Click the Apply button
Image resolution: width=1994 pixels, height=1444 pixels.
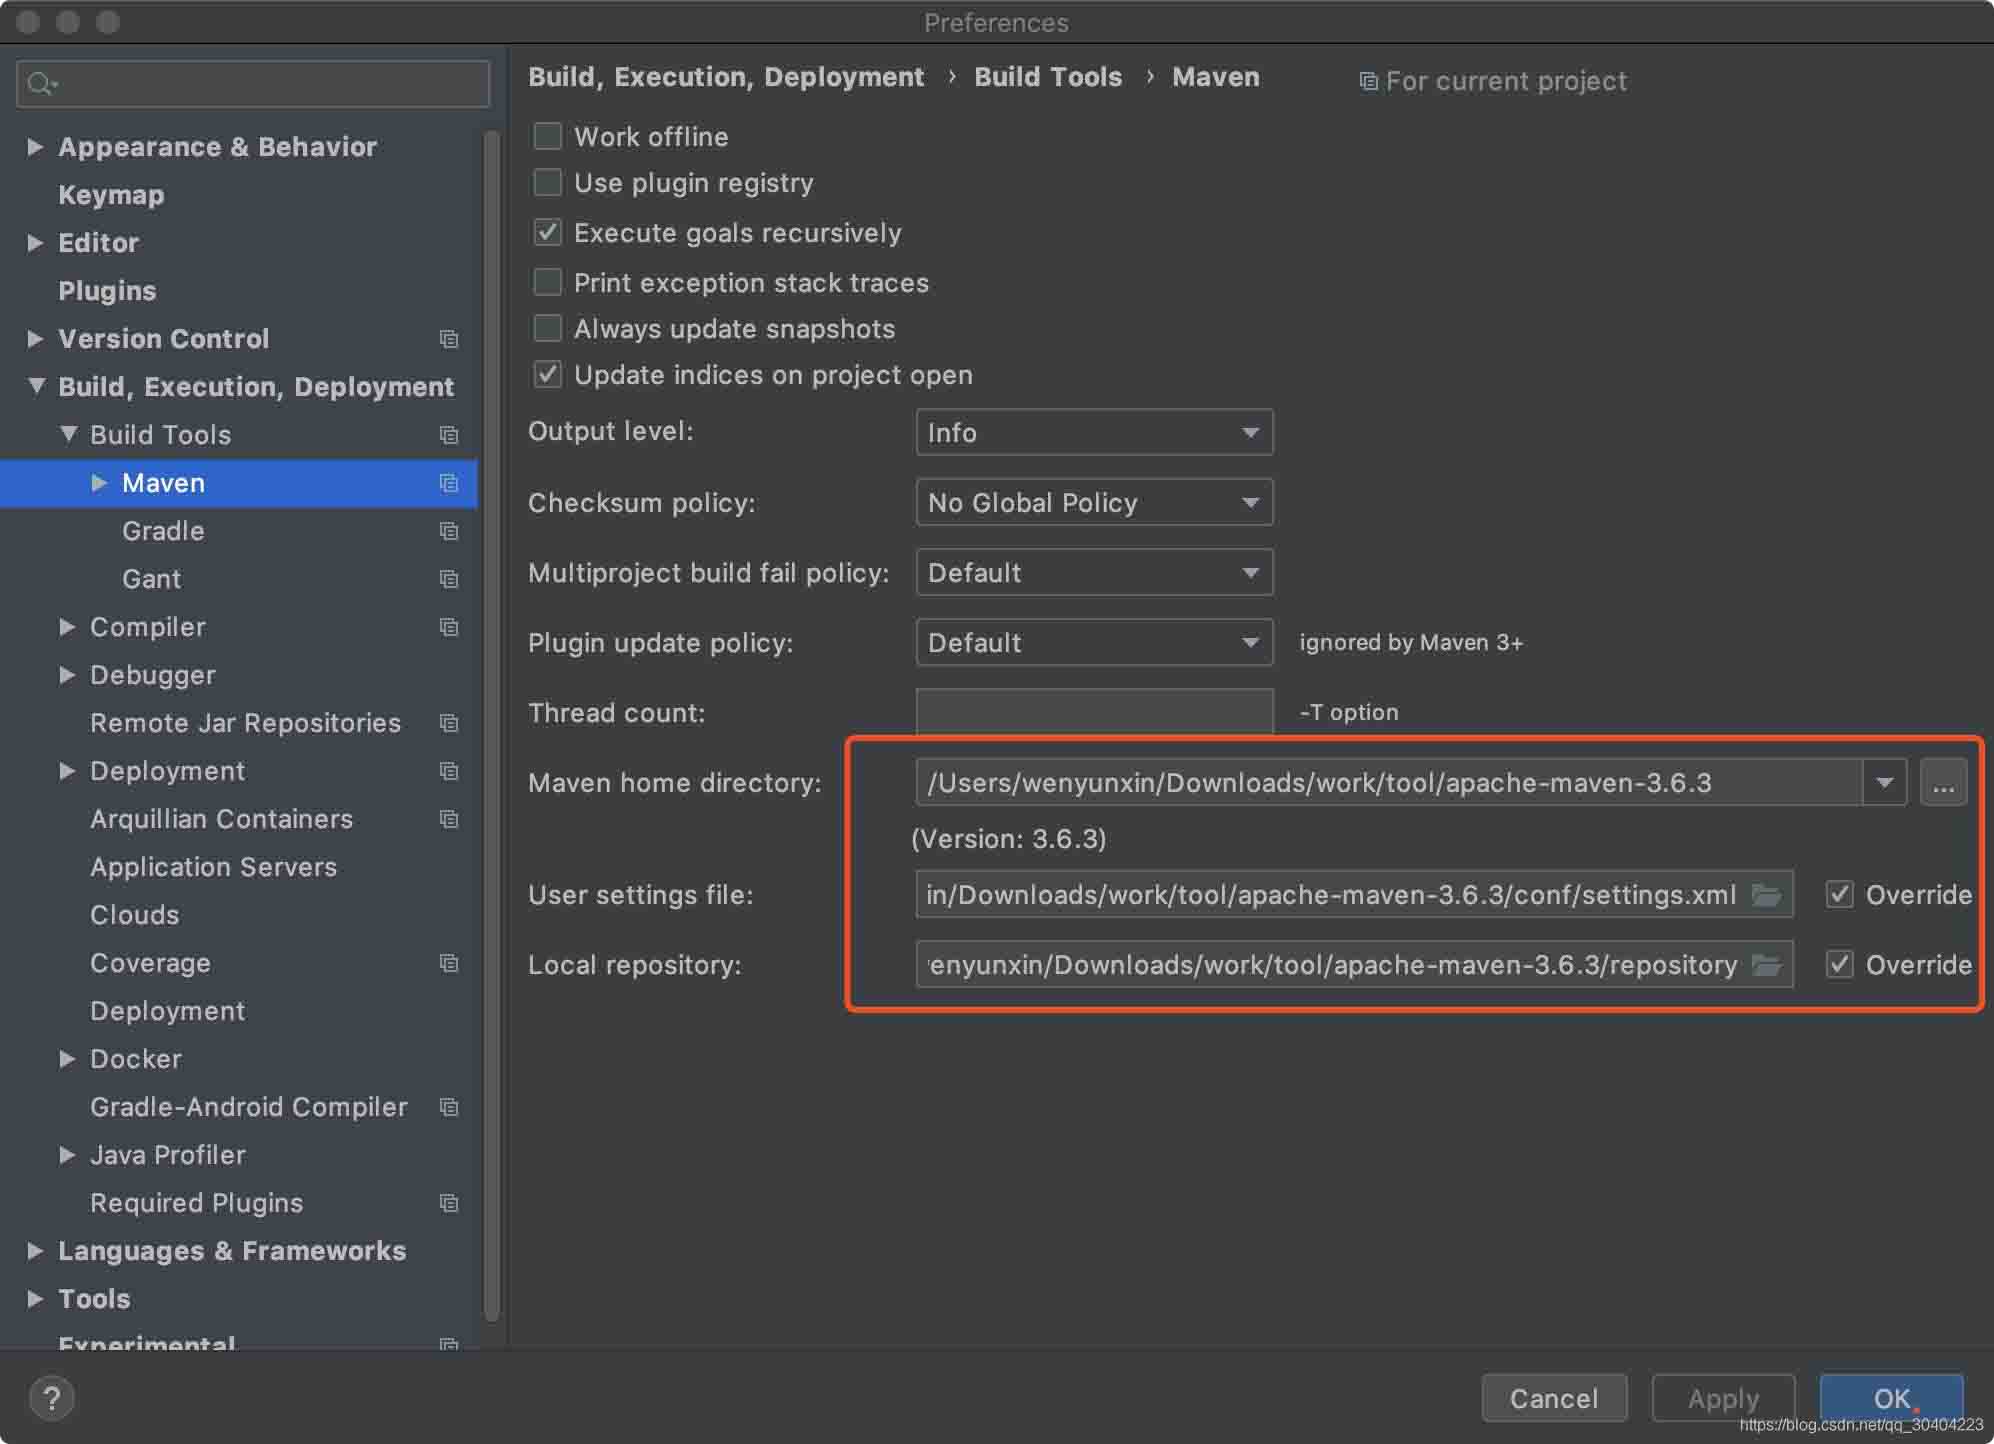tap(1723, 1398)
